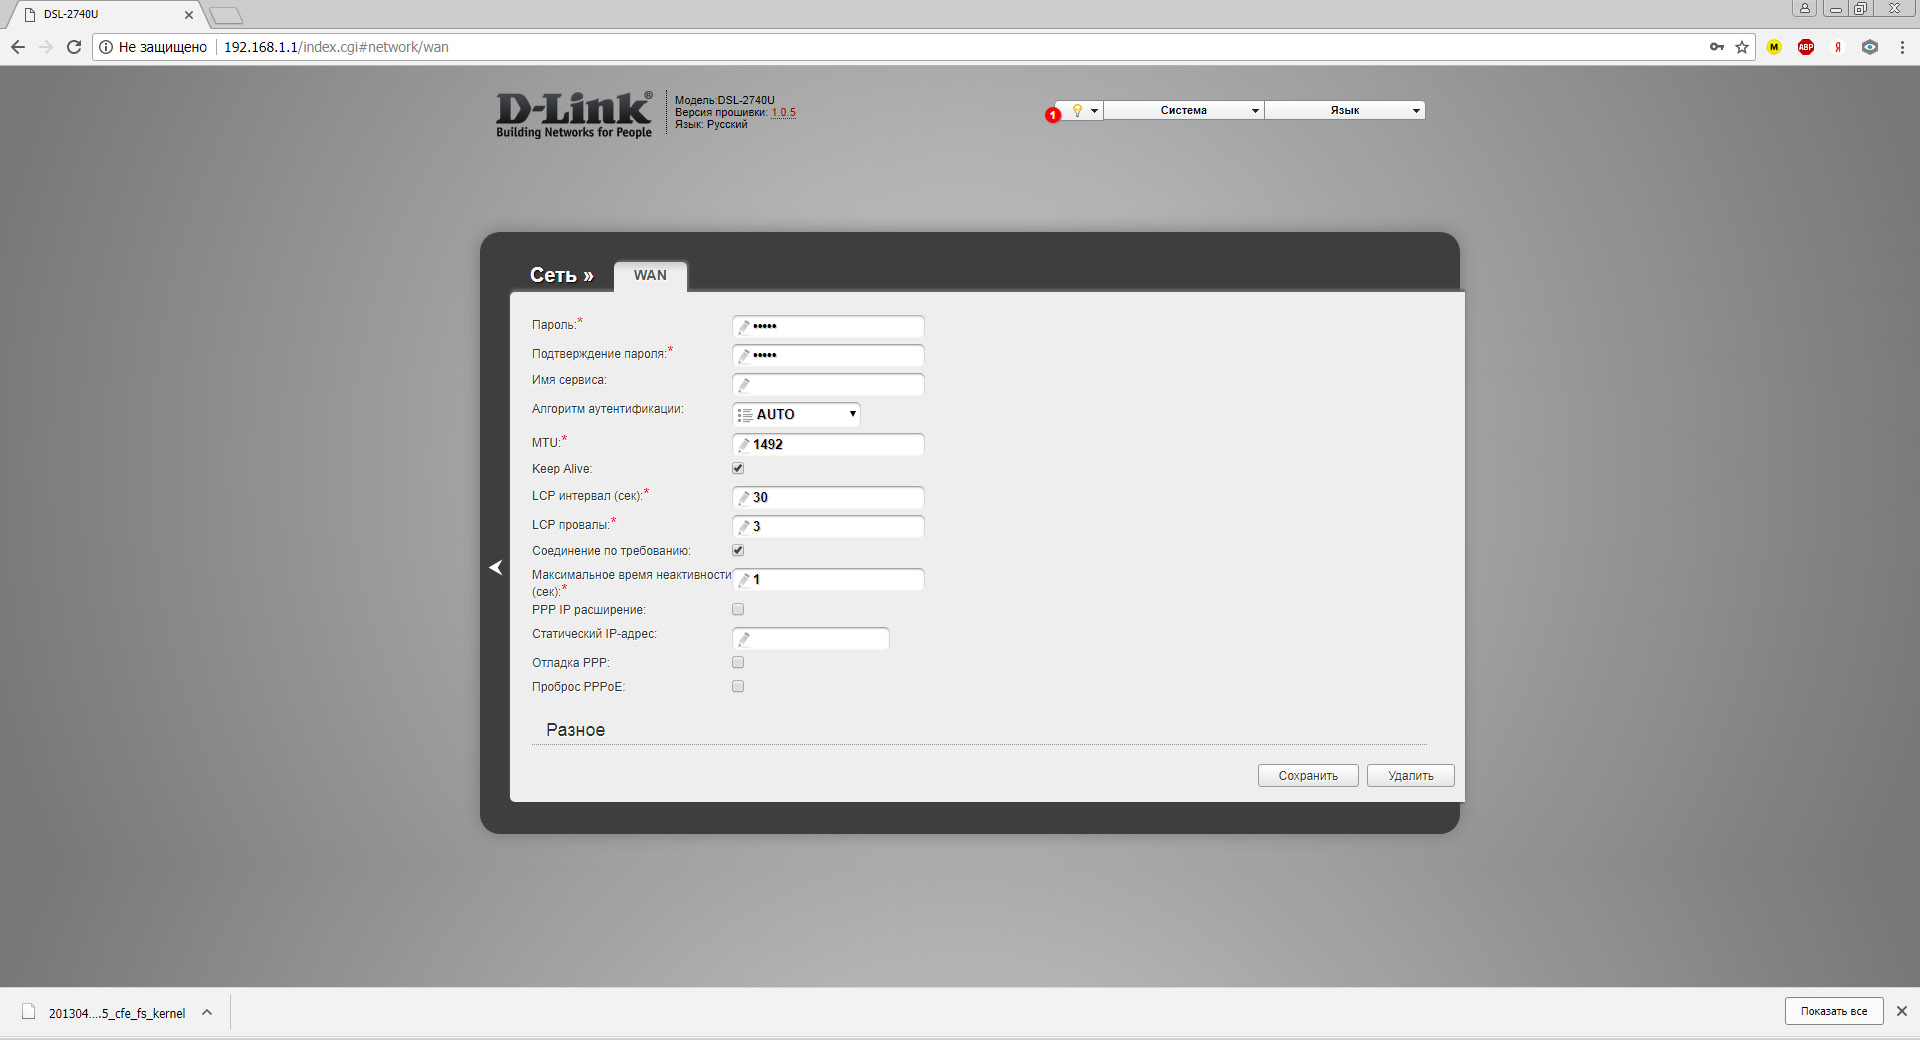Enable Отладка PPP checkbox
This screenshot has width=1920, height=1040.
click(x=738, y=662)
